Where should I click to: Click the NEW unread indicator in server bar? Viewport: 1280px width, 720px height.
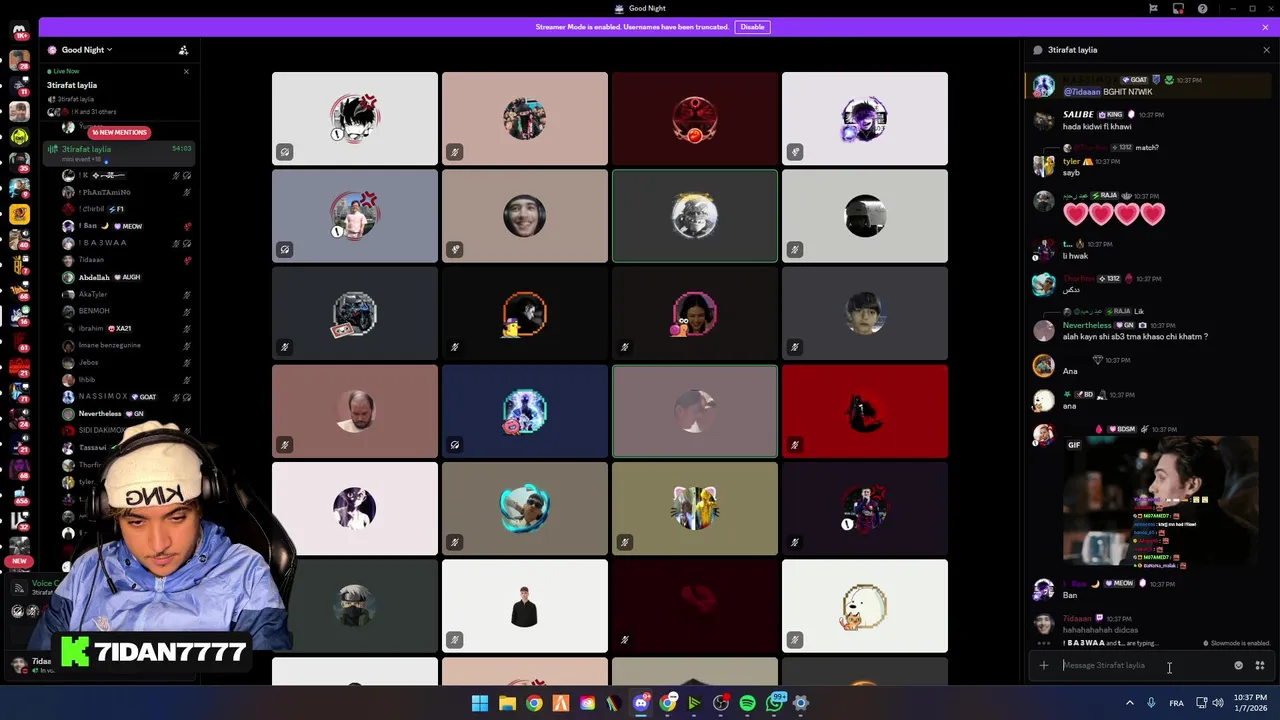click(x=19, y=561)
